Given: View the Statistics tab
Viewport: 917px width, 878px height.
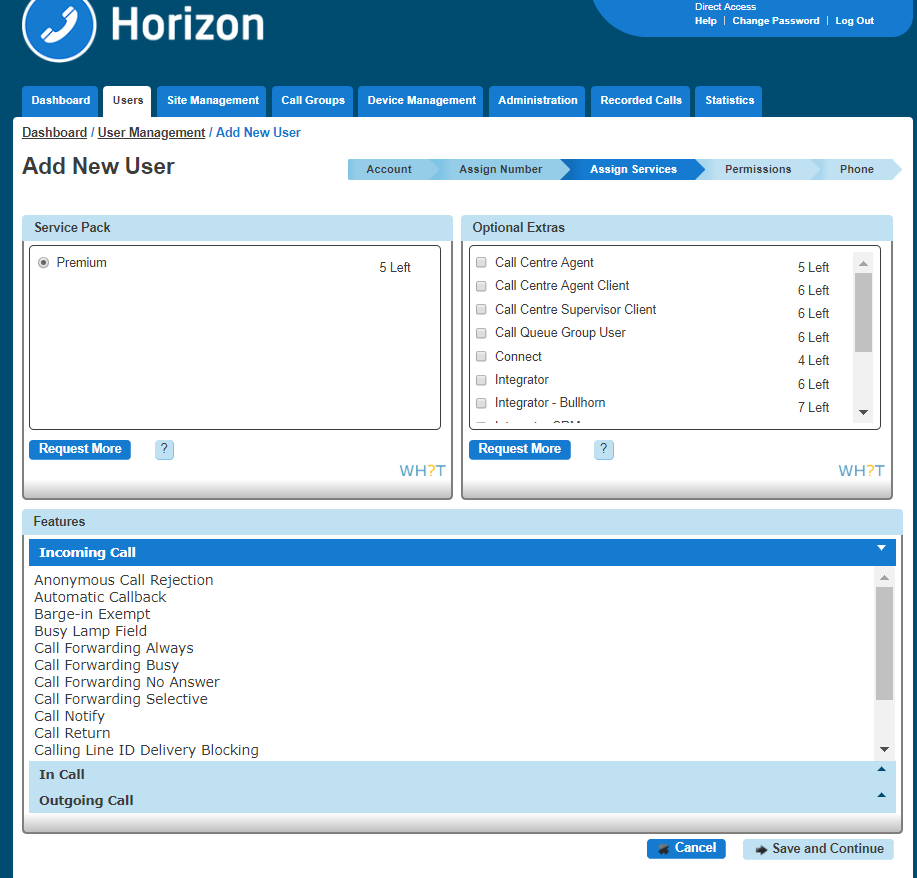Looking at the screenshot, I should click(x=729, y=101).
